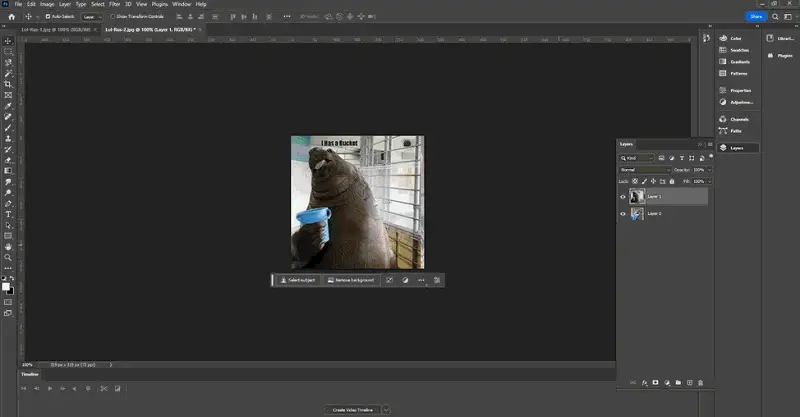This screenshot has height=417, width=800.
Task: Select the Magic Wand tool
Action: point(8,73)
